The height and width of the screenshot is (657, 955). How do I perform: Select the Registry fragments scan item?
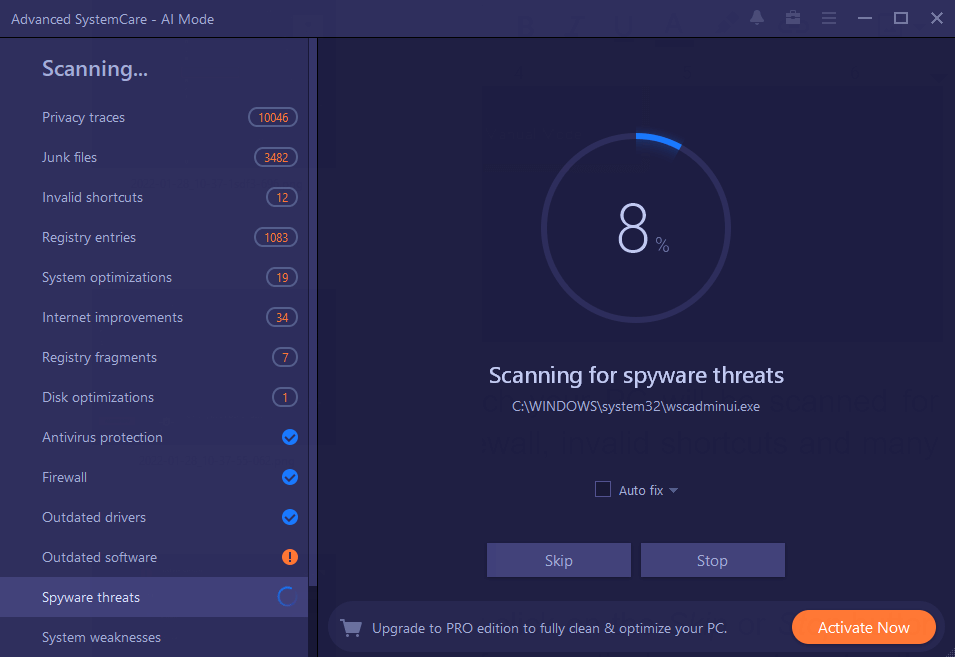coord(154,357)
